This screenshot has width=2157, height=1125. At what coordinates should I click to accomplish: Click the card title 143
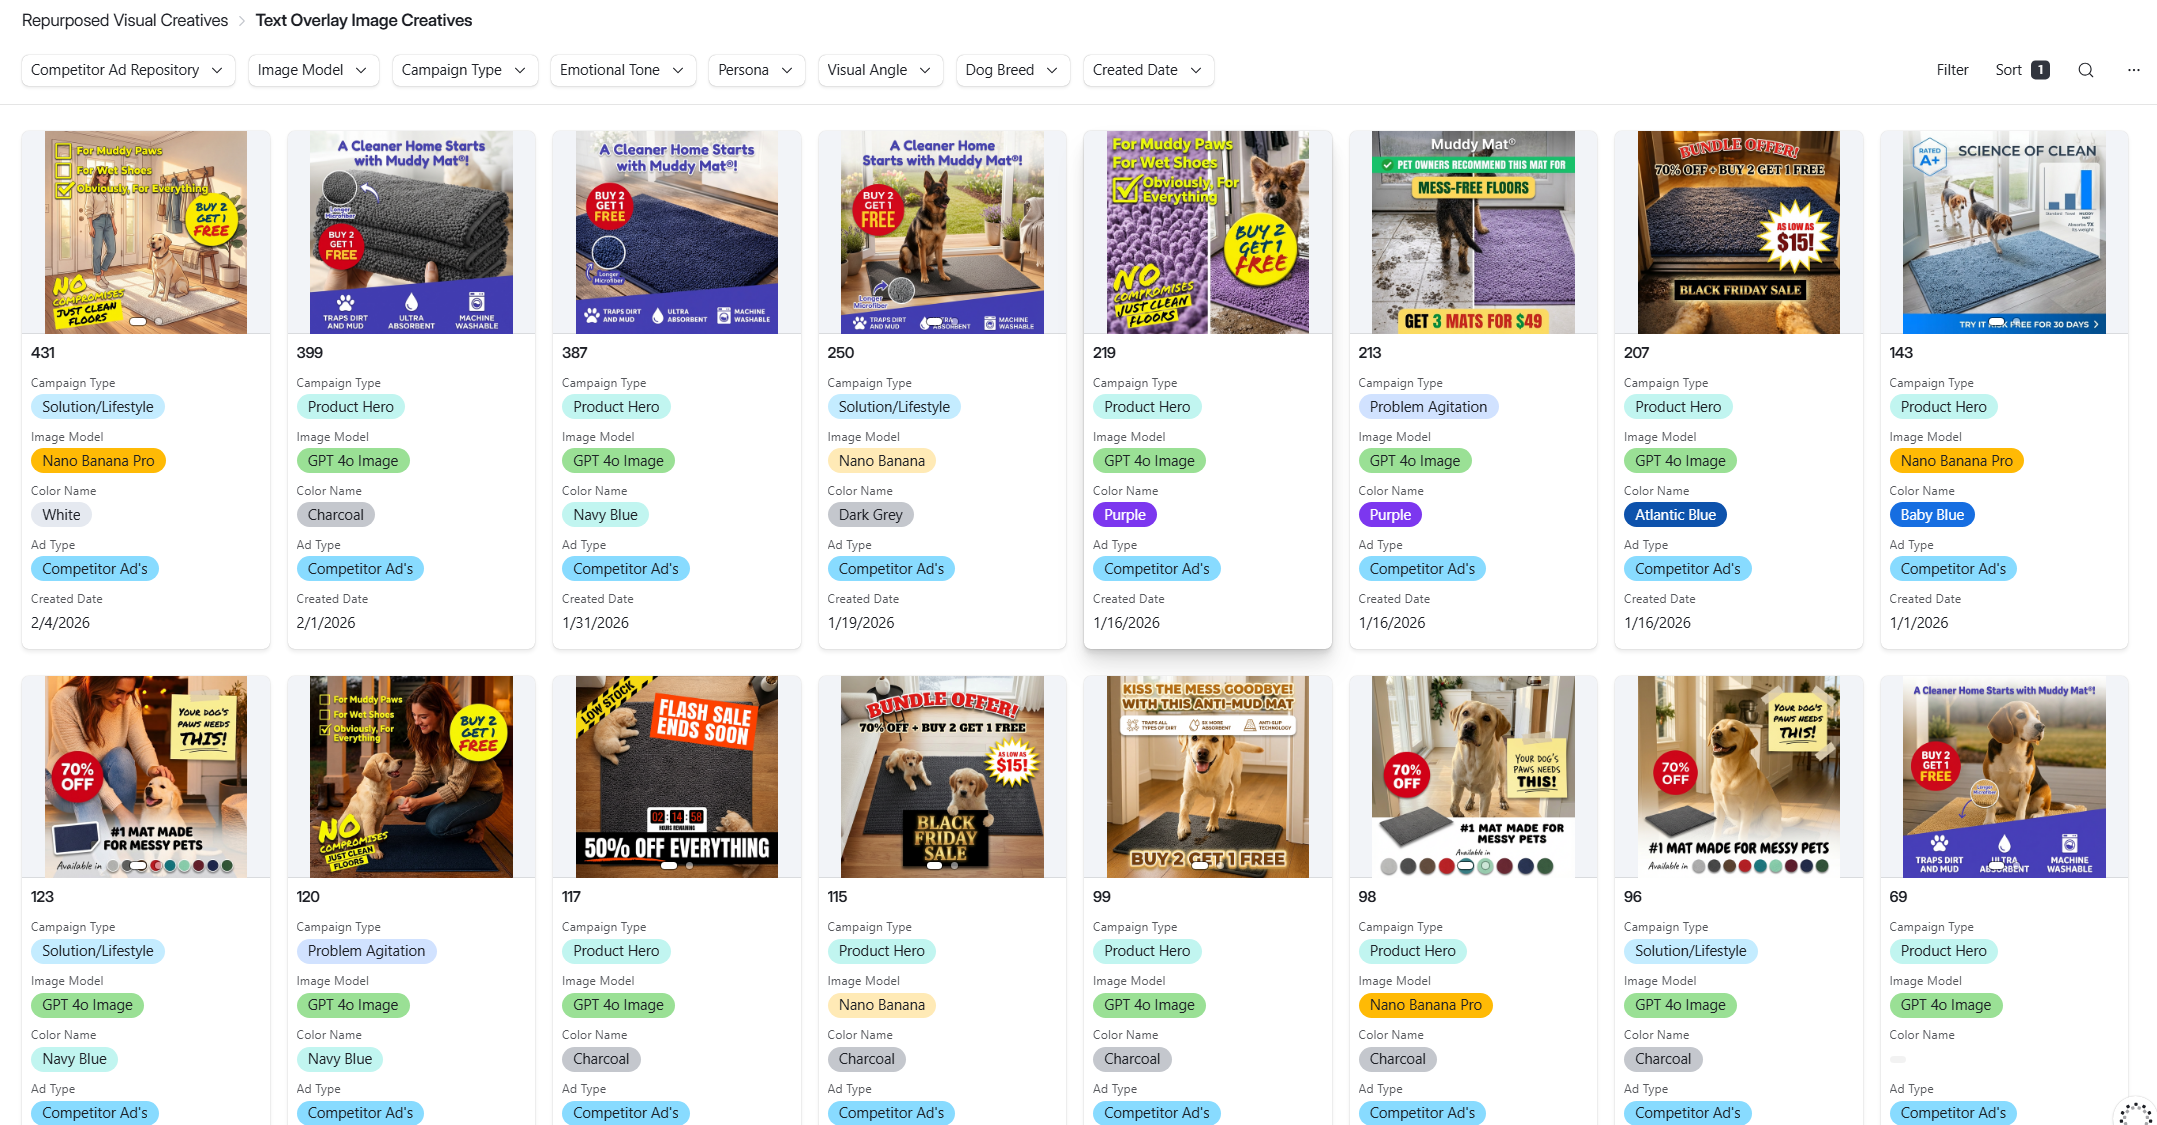(x=1901, y=353)
